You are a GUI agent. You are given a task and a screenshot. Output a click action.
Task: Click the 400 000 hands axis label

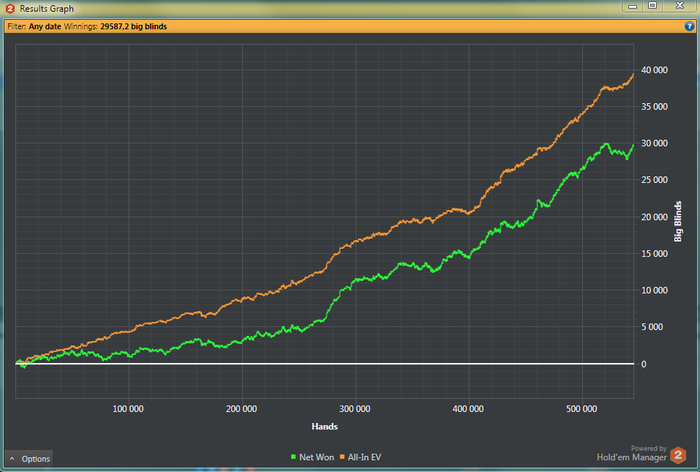(x=468, y=409)
